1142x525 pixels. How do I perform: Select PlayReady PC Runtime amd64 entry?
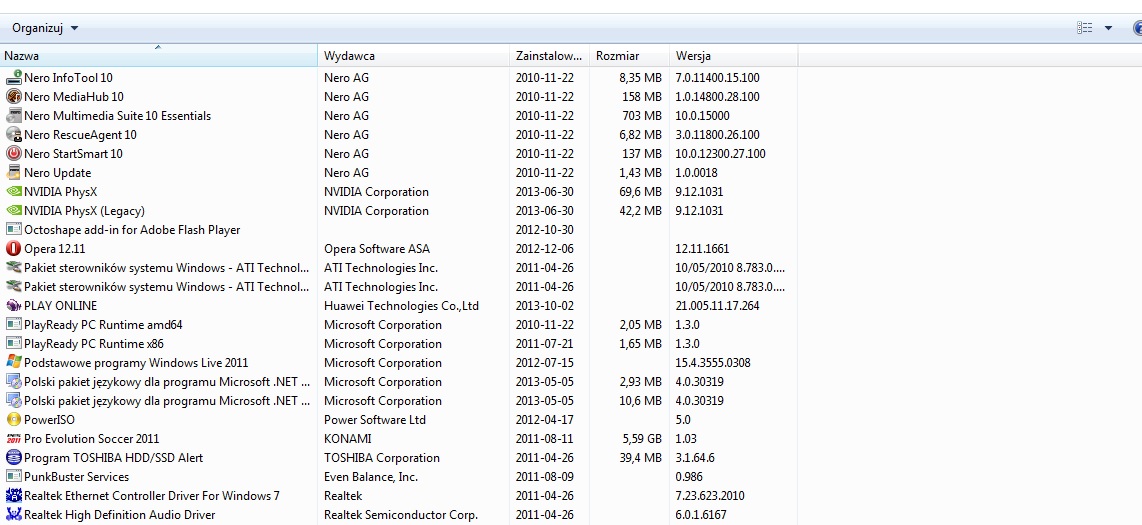pos(103,325)
